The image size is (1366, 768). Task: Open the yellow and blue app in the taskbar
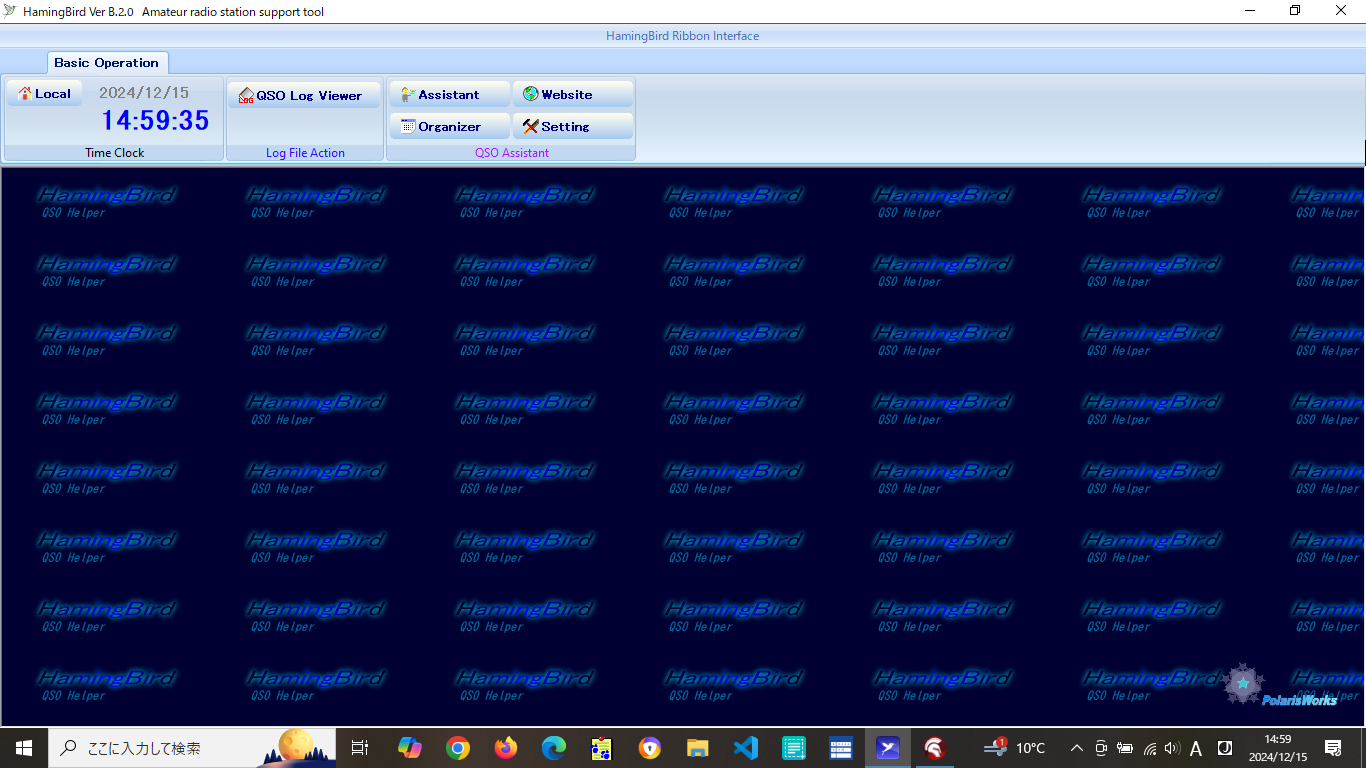[602, 748]
